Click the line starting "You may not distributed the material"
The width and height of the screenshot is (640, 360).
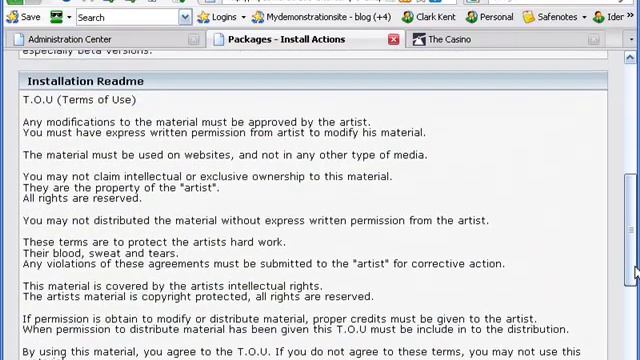pyautogui.click(x=256, y=220)
